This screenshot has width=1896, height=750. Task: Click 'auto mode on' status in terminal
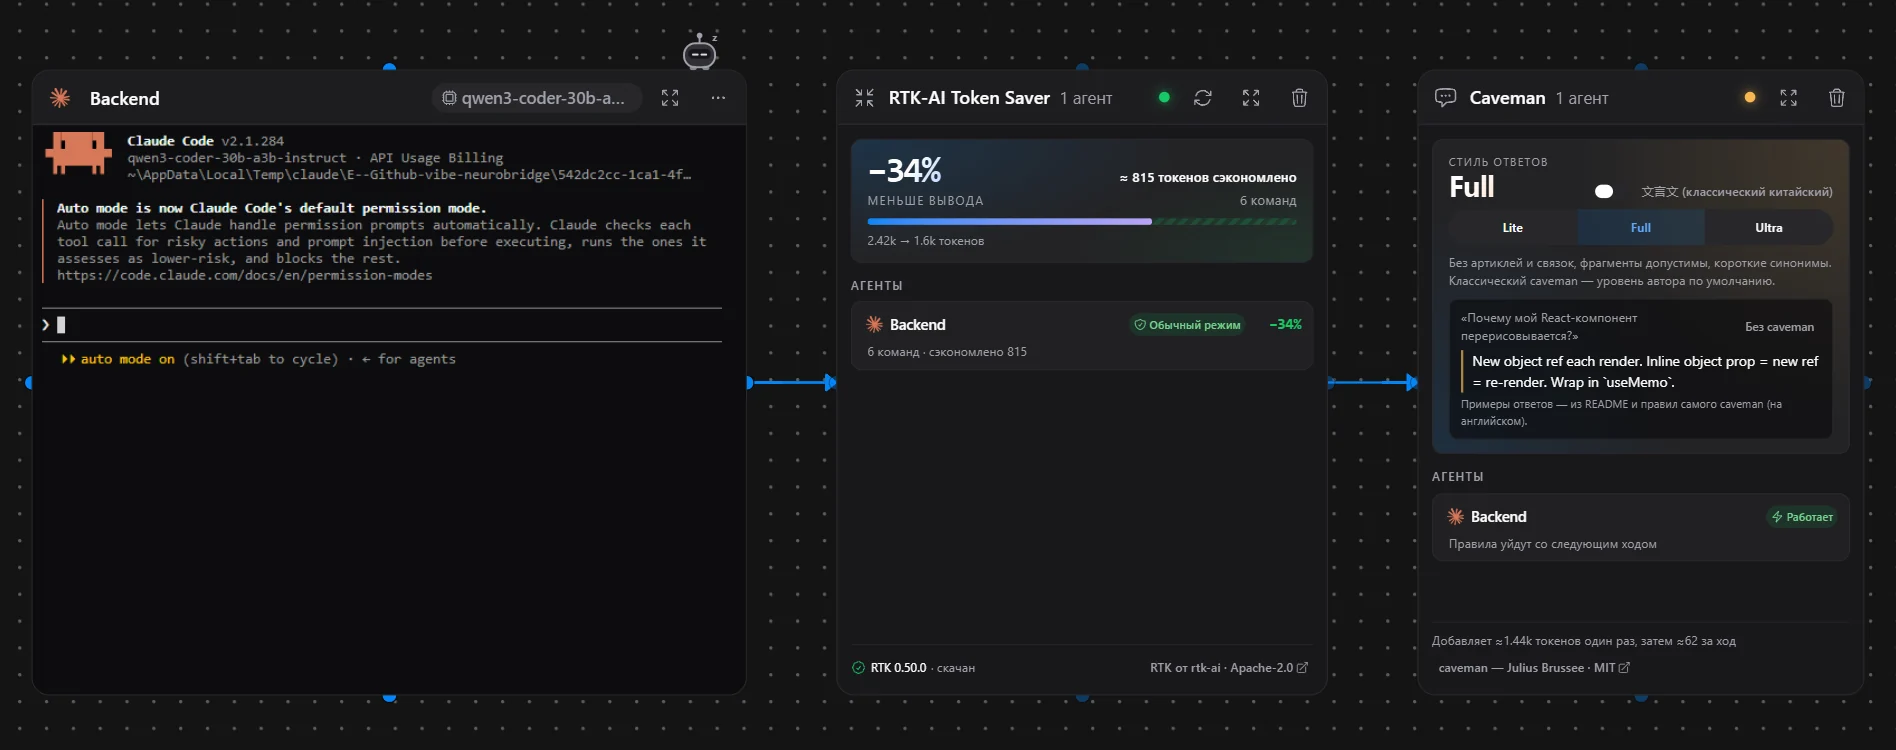[127, 359]
